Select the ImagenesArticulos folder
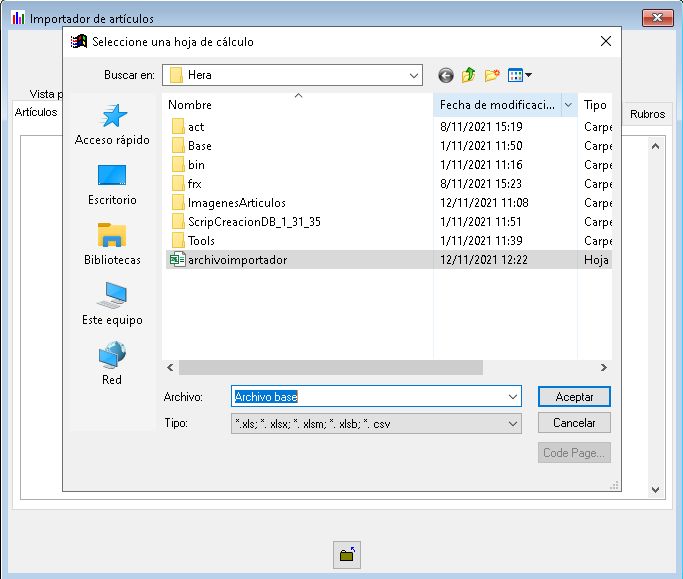 (236, 203)
